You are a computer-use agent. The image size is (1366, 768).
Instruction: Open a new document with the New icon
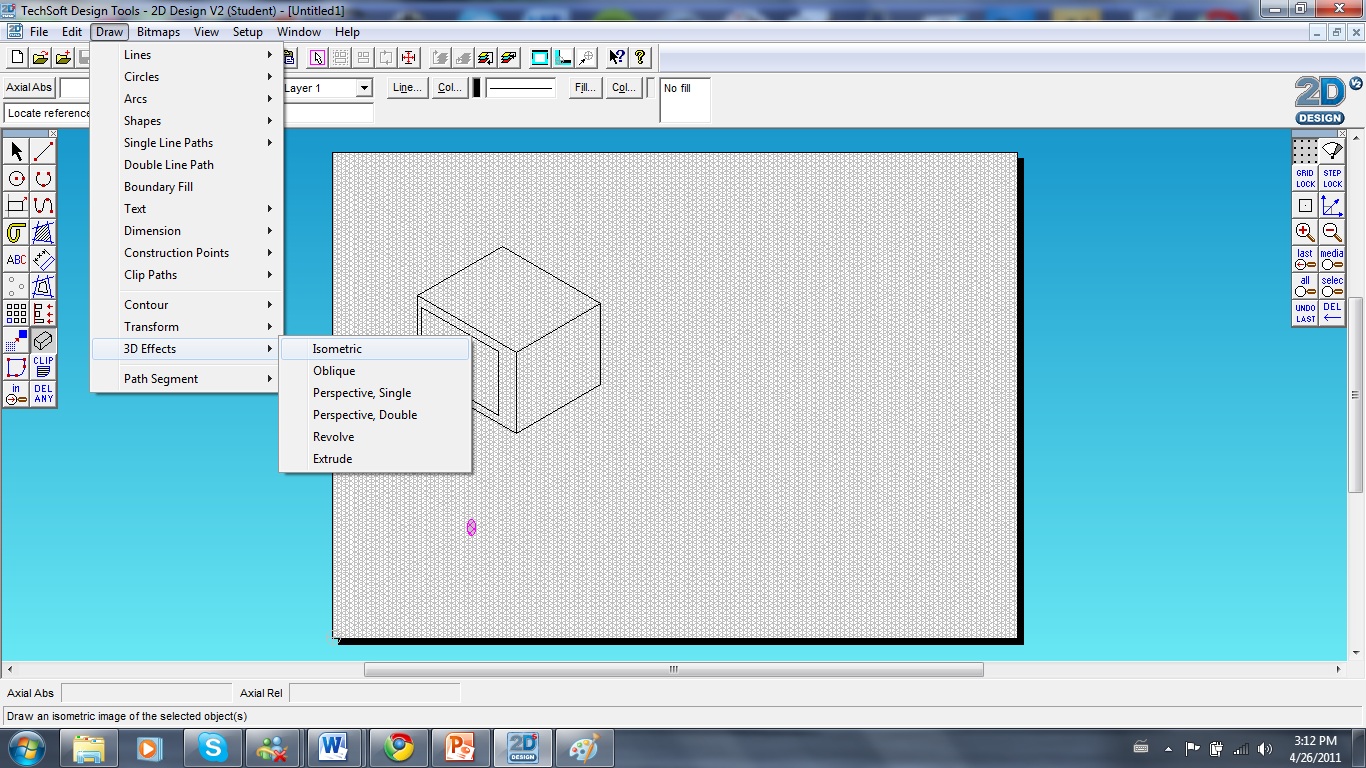(16, 57)
